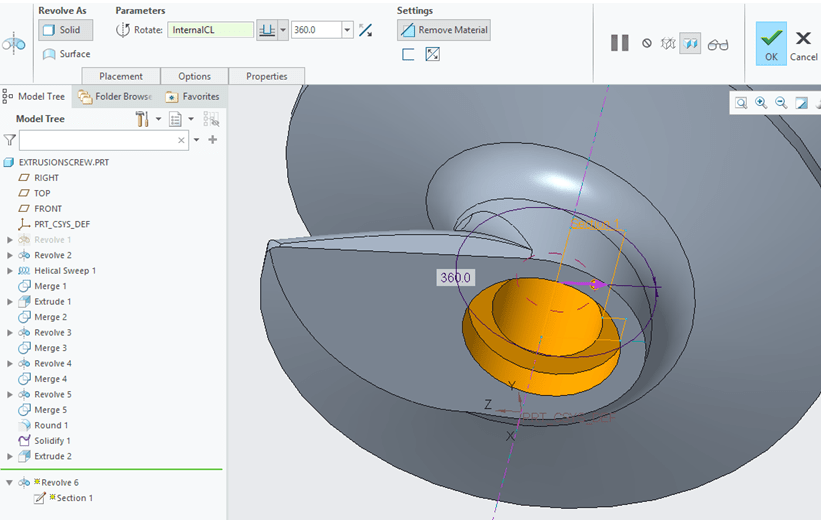The image size is (821, 520).
Task: Click OK to accept the revolve
Action: click(x=771, y=44)
